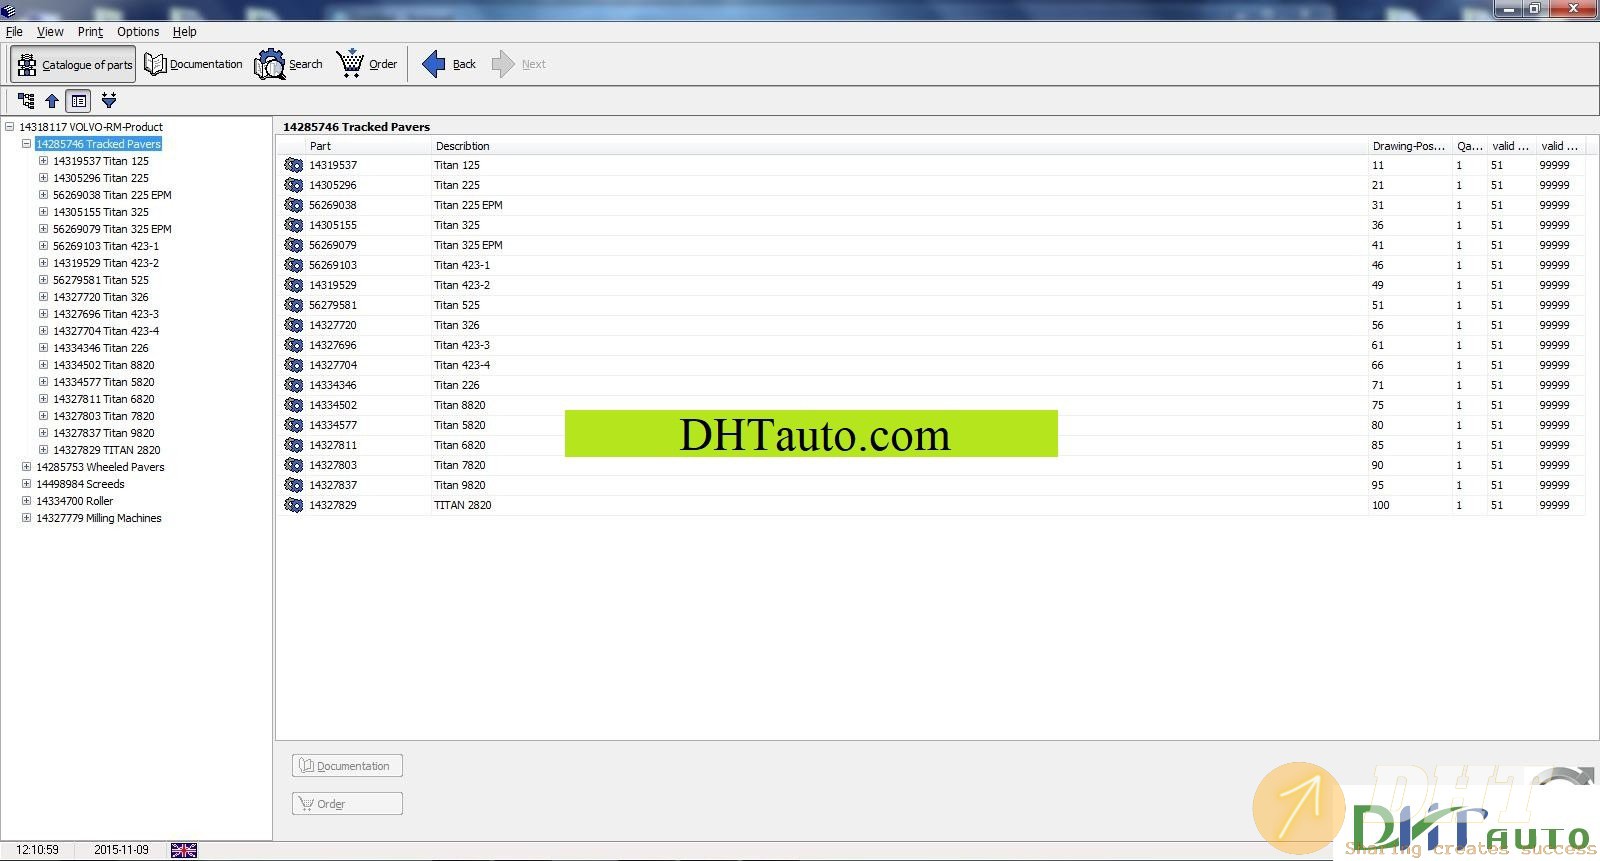
Task: Toggle the list view icon in secondary toolbar
Action: pyautogui.click(x=78, y=101)
